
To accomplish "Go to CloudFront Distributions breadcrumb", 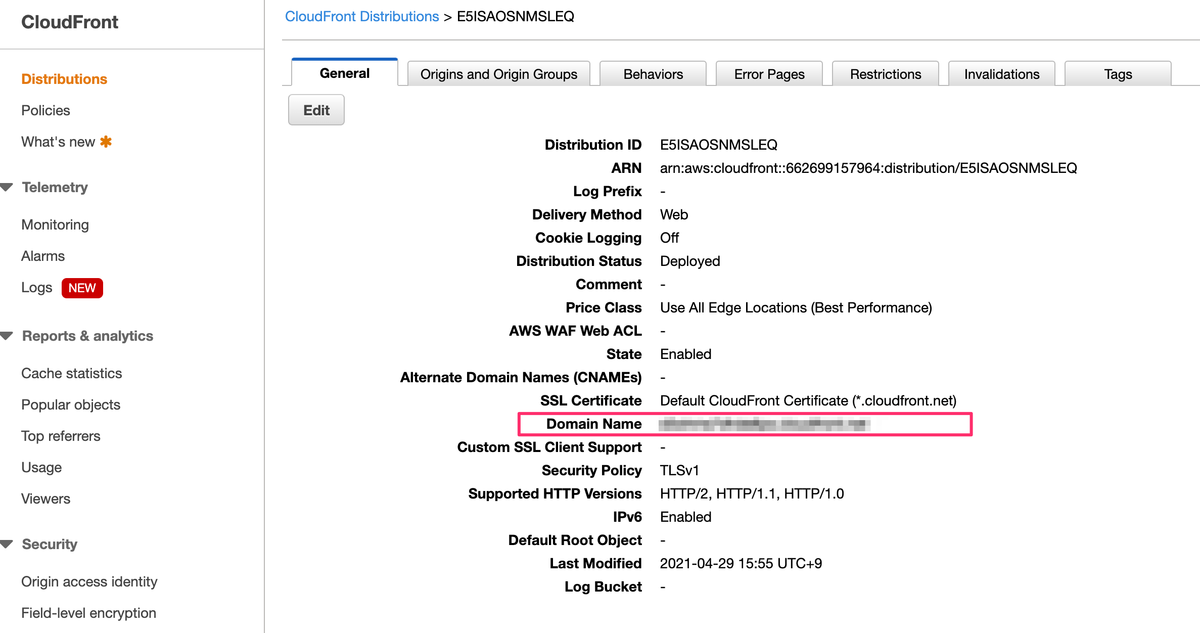I will (x=362, y=16).
